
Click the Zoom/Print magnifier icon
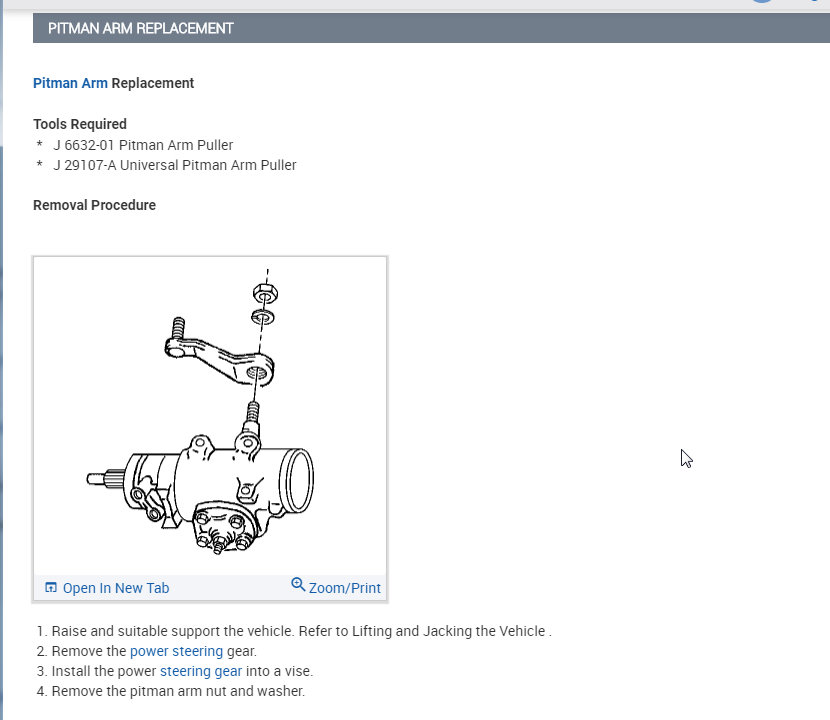pos(298,584)
